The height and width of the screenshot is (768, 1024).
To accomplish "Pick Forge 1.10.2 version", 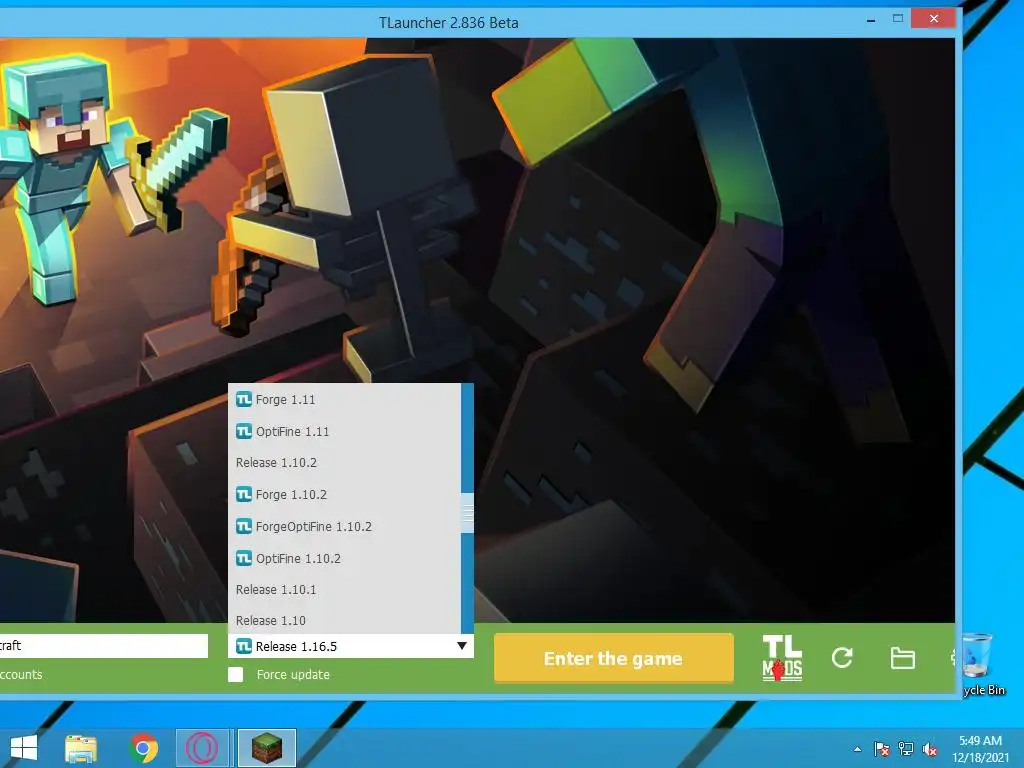I will [x=344, y=494].
